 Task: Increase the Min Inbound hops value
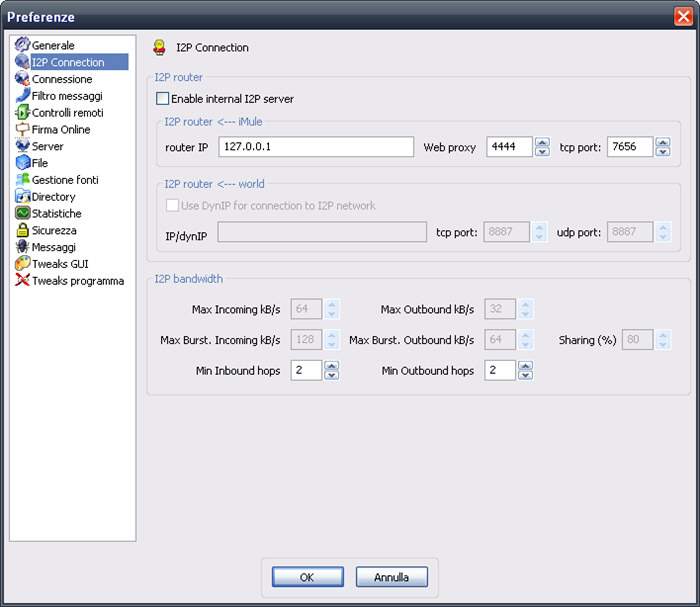point(332,365)
